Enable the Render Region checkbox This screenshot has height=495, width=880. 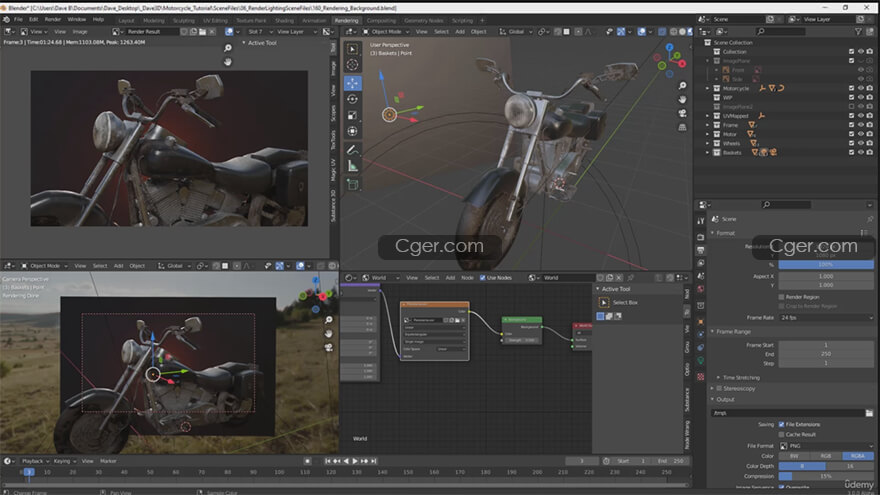pyautogui.click(x=781, y=297)
